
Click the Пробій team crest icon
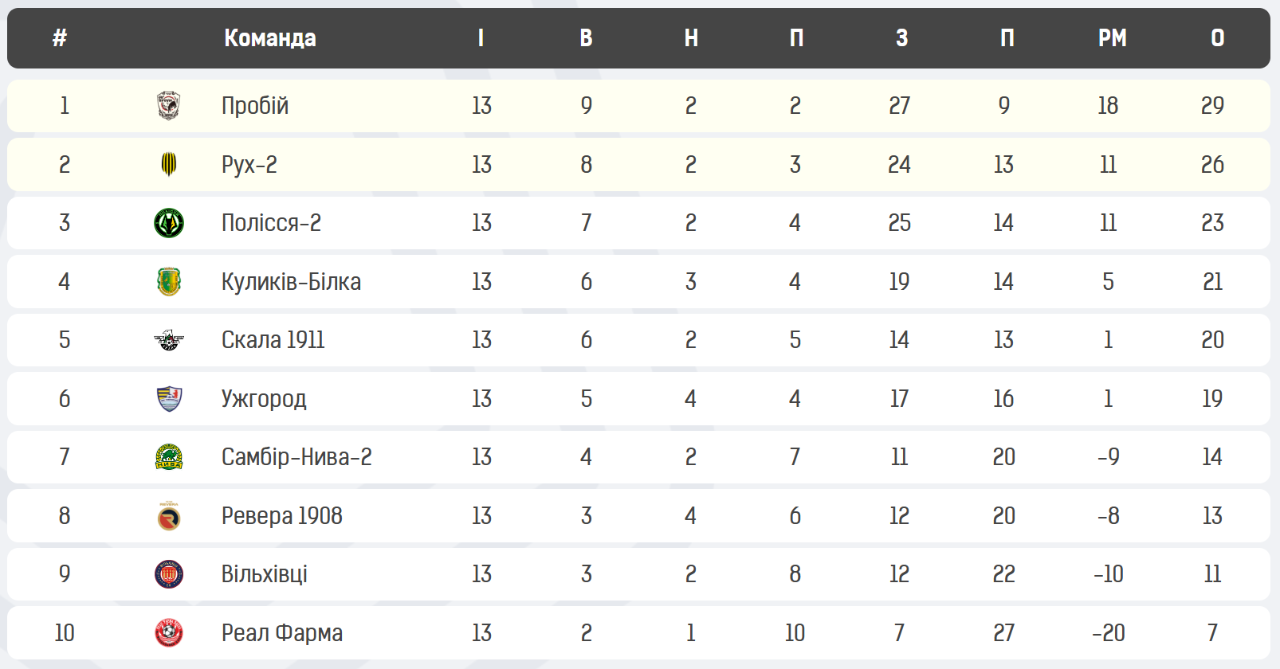point(169,106)
